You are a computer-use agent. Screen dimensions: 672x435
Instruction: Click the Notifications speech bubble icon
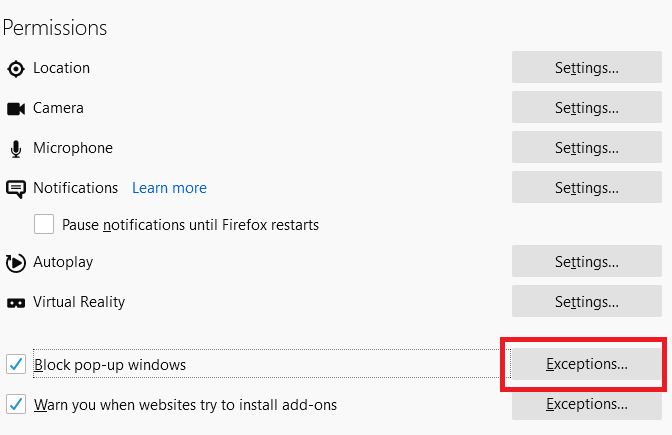pos(16,189)
